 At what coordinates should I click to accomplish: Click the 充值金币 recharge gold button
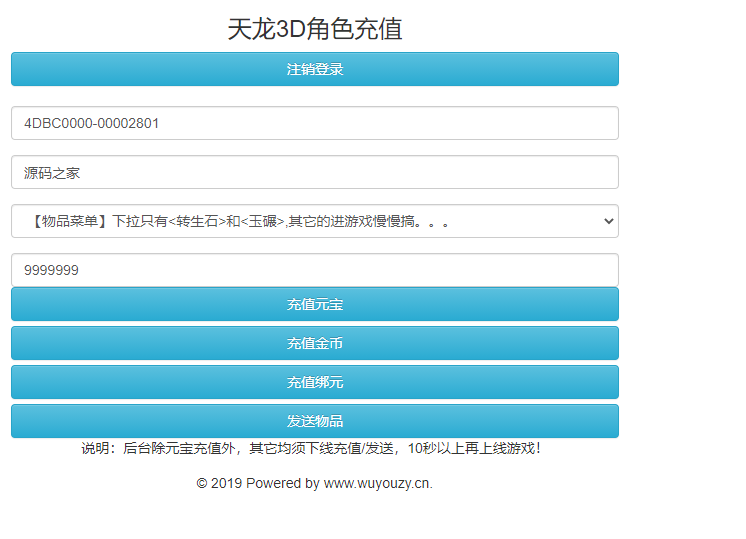coord(315,343)
